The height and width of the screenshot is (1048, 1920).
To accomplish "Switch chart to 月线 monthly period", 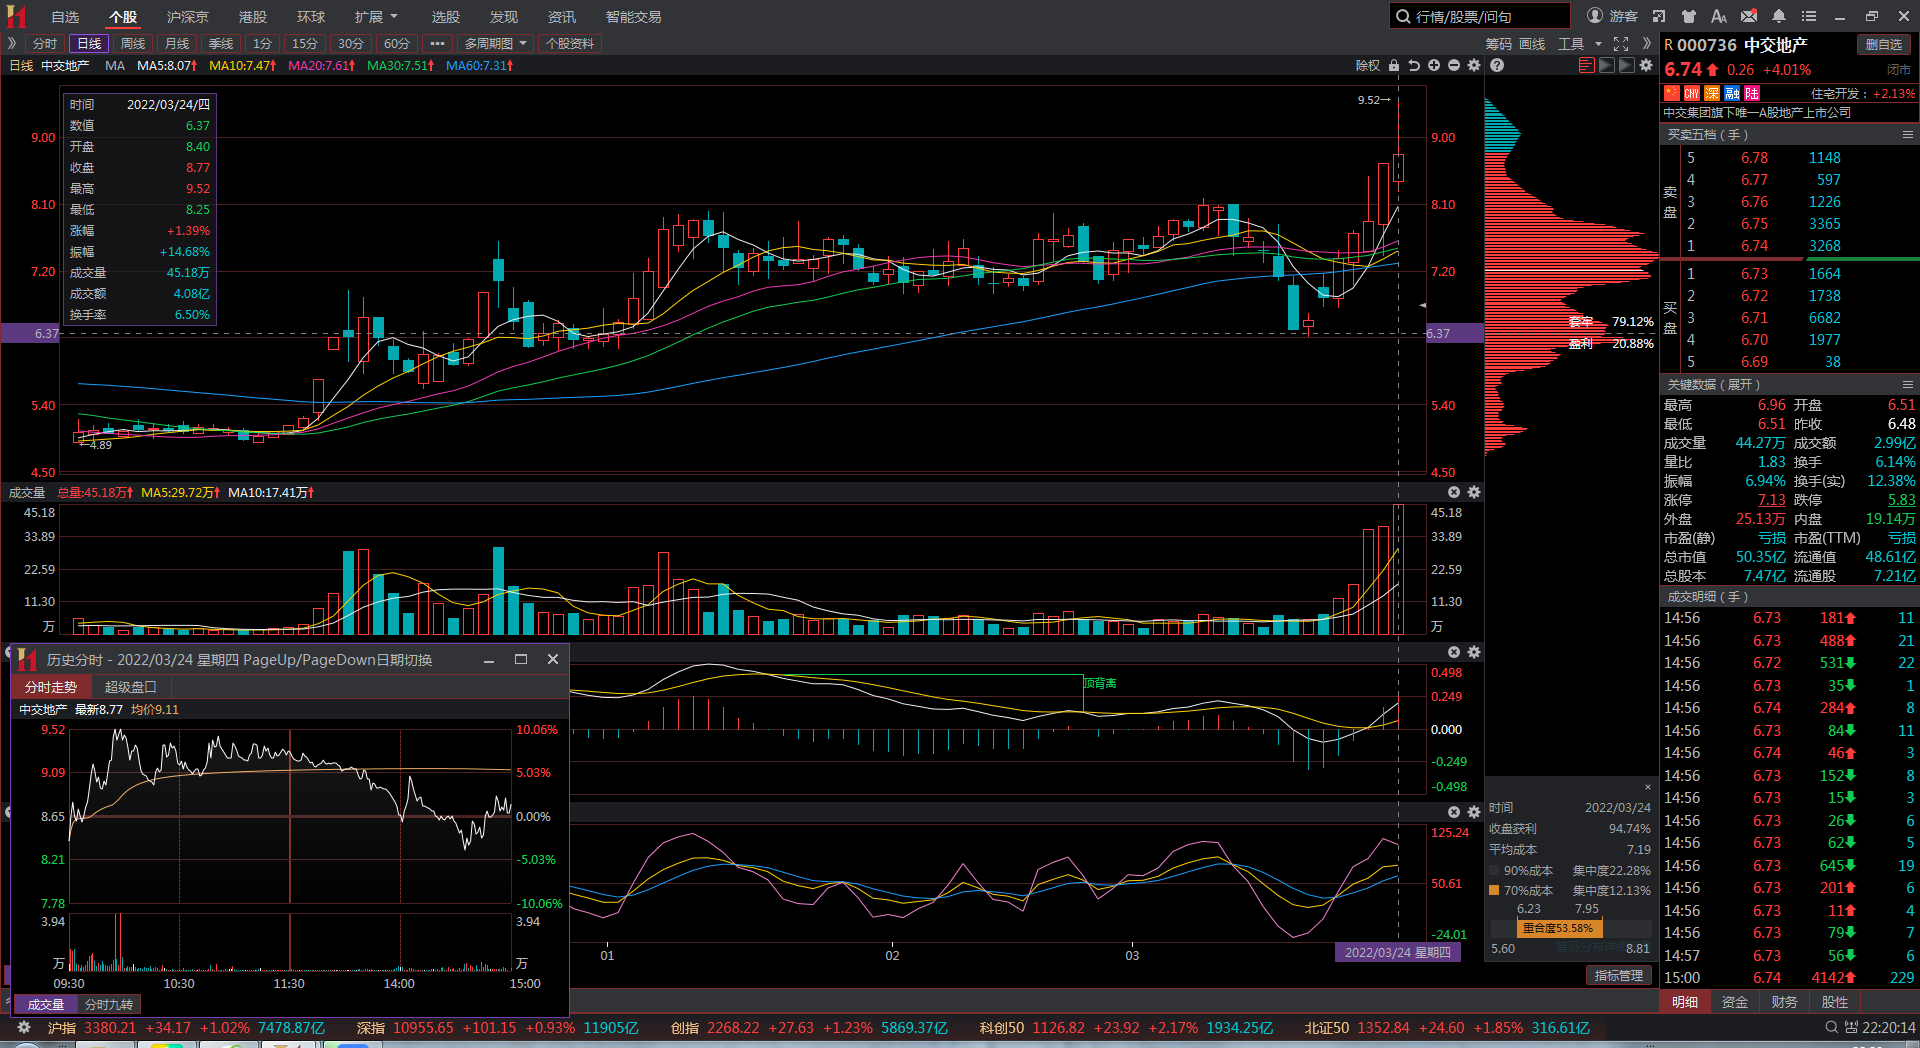I will point(177,44).
